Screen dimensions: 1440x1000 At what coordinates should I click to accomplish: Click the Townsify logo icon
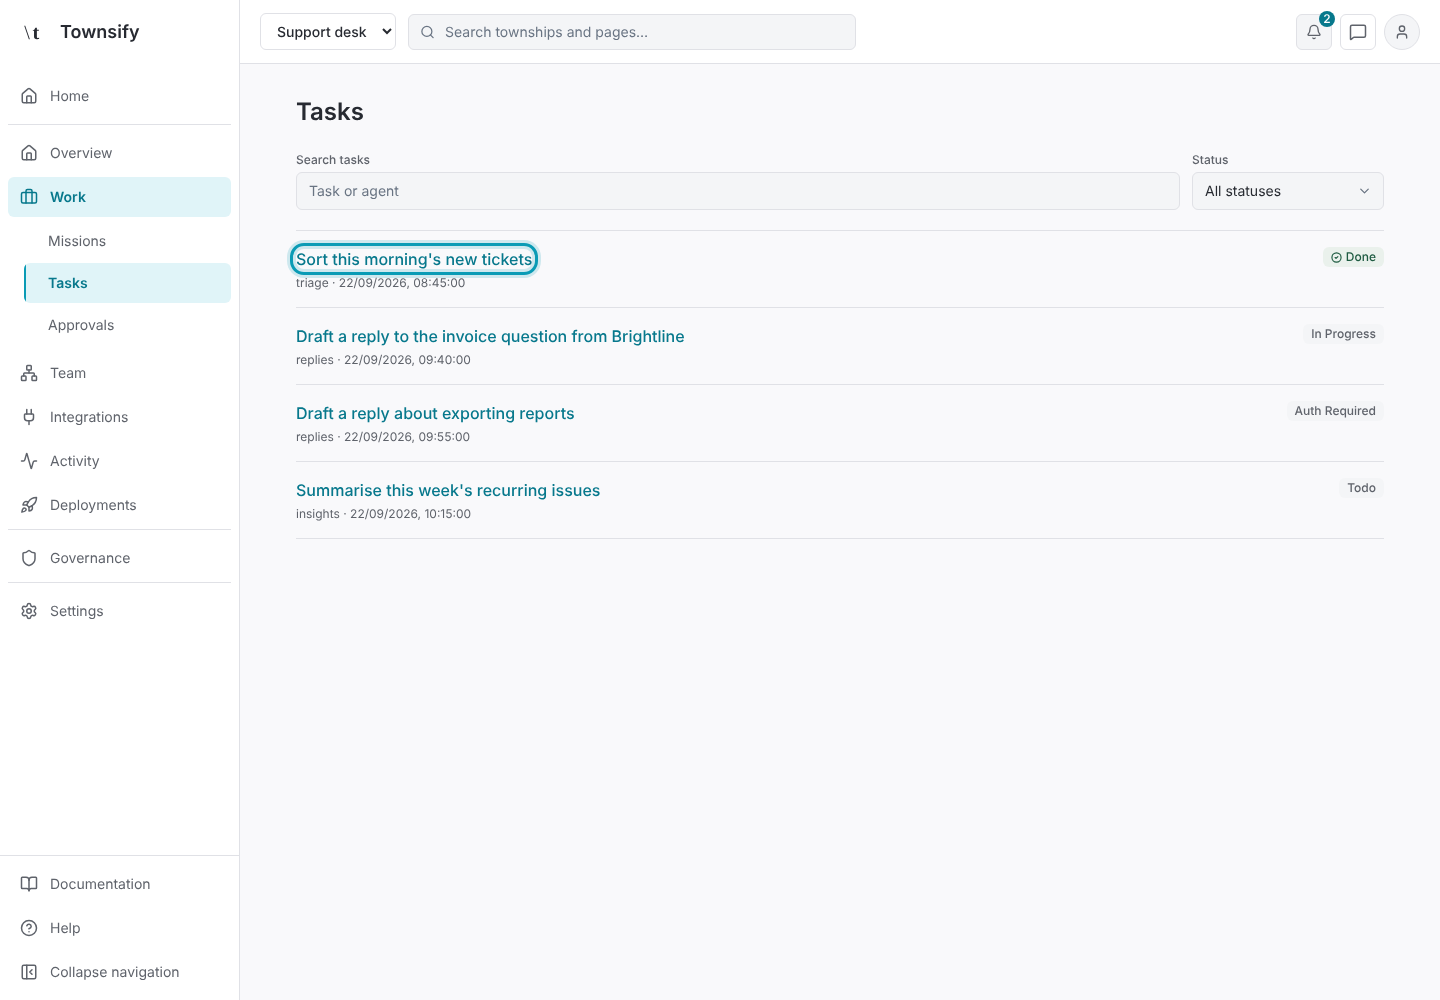click(x=32, y=32)
